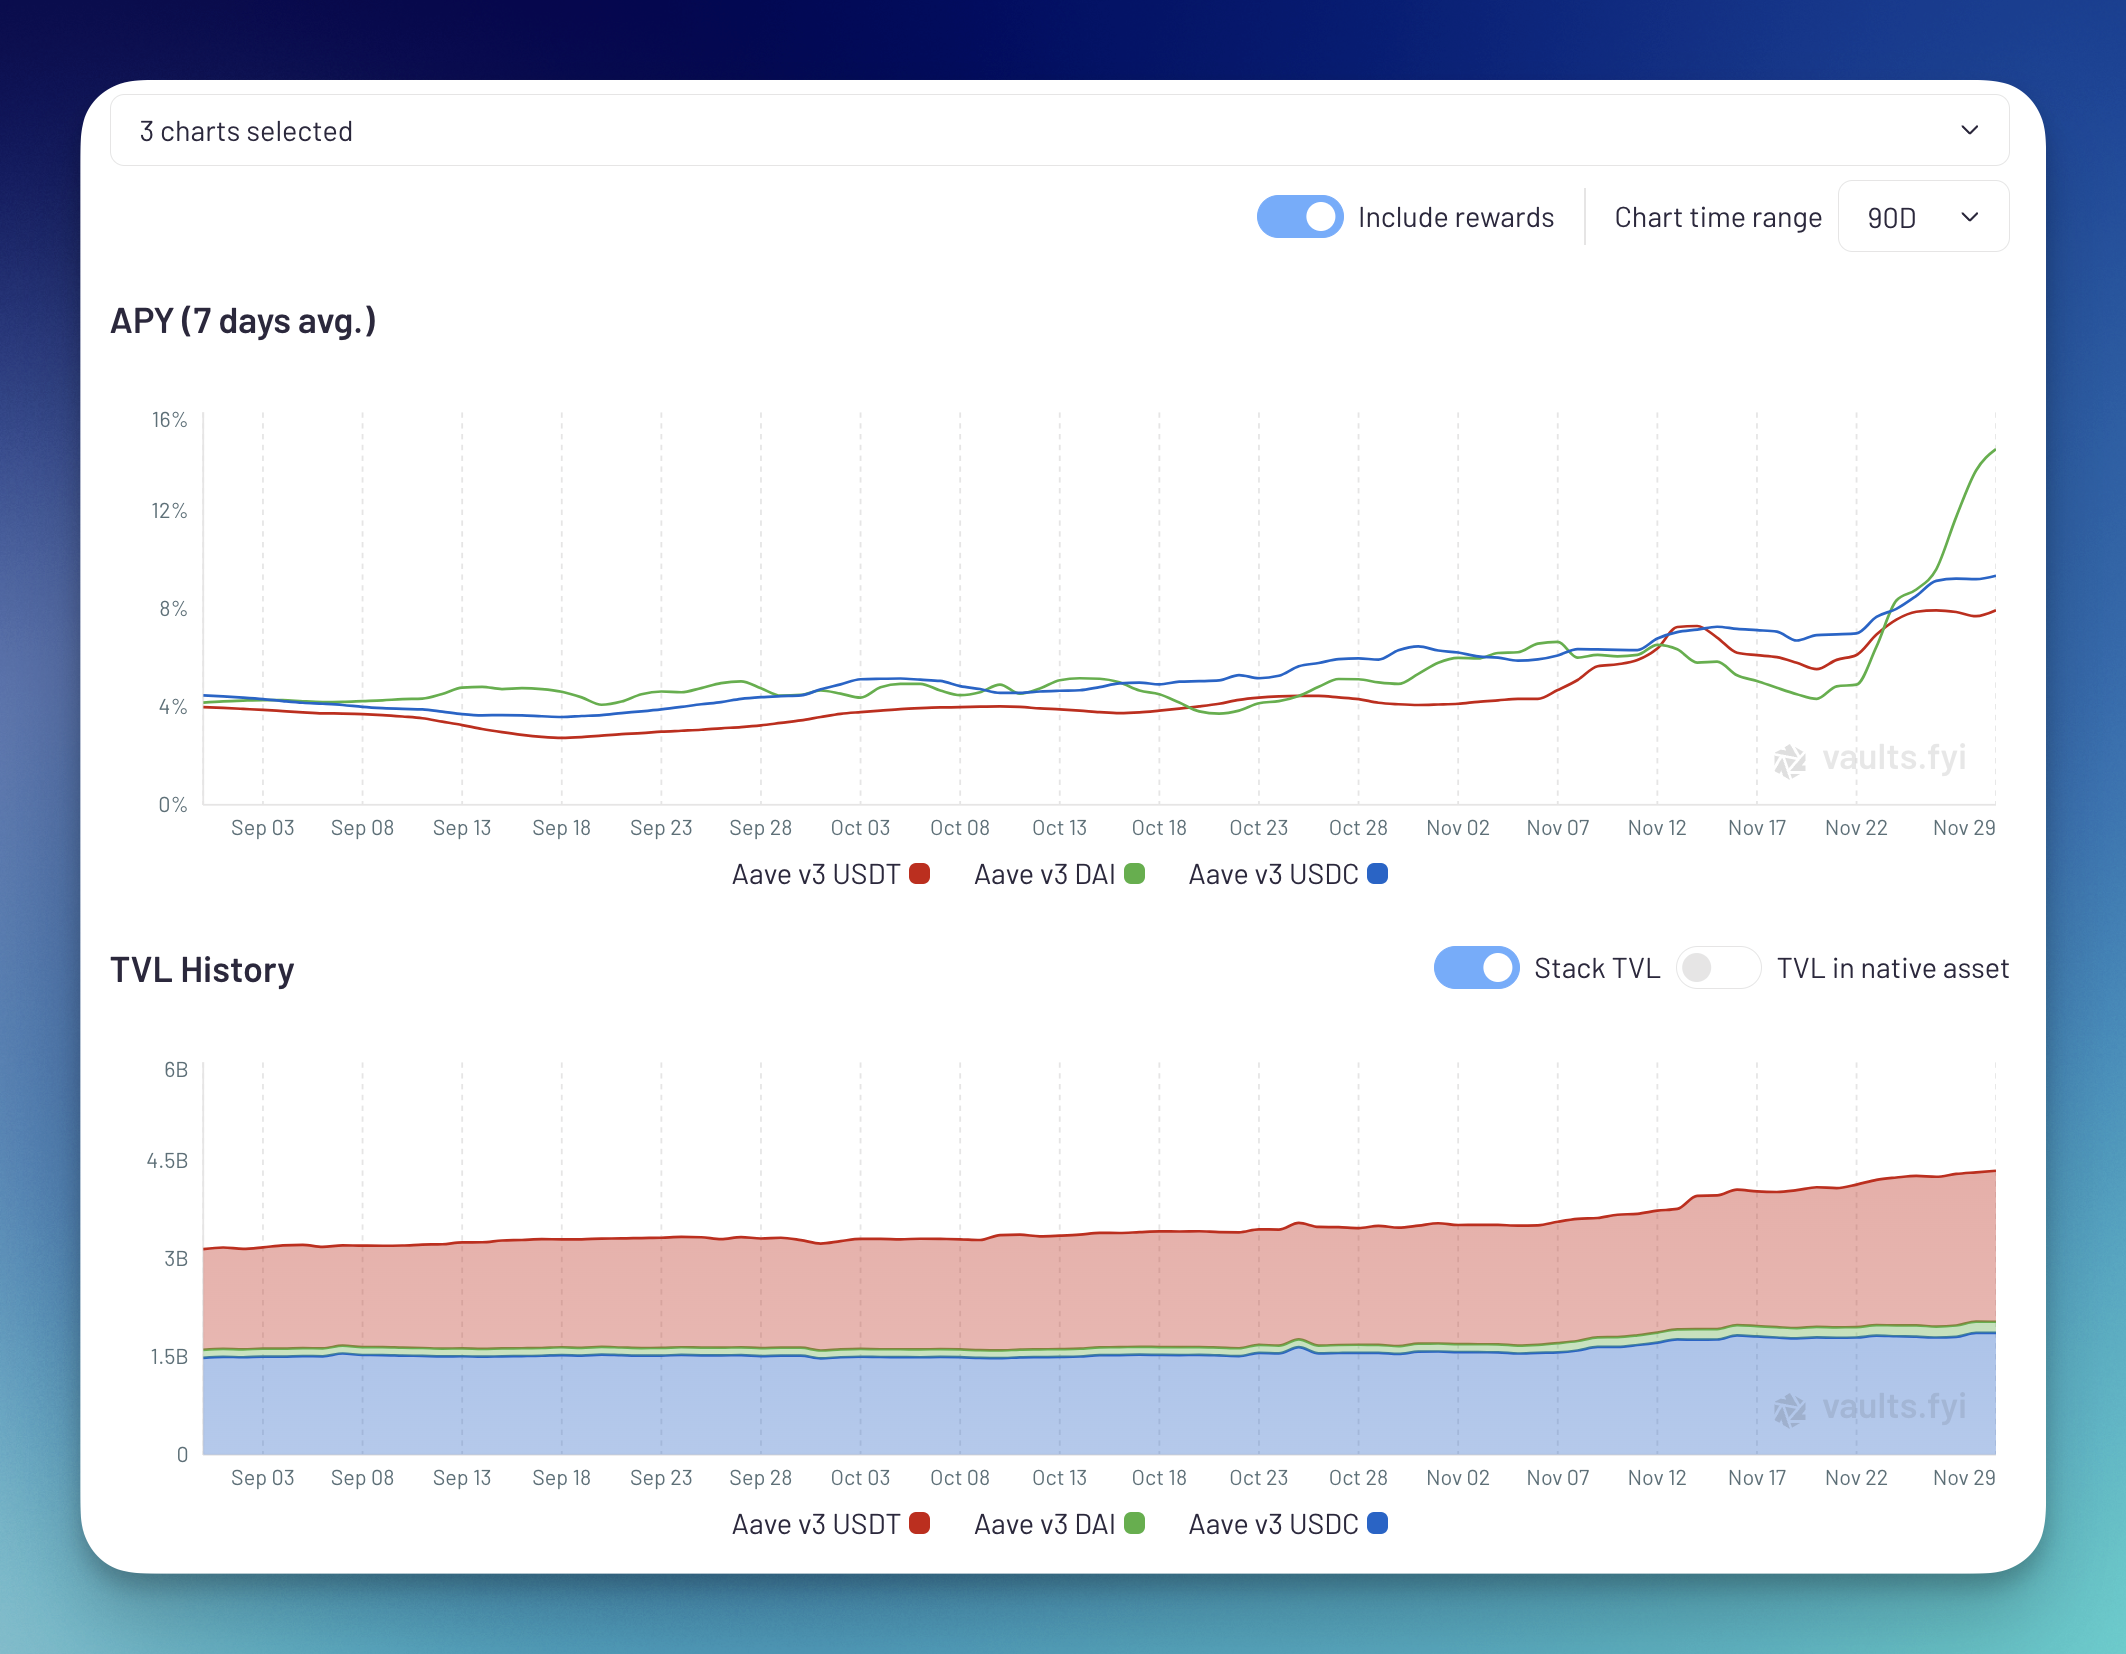This screenshot has width=2126, height=1654.
Task: Click '6B' label on TVL axis
Action: pos(176,1070)
